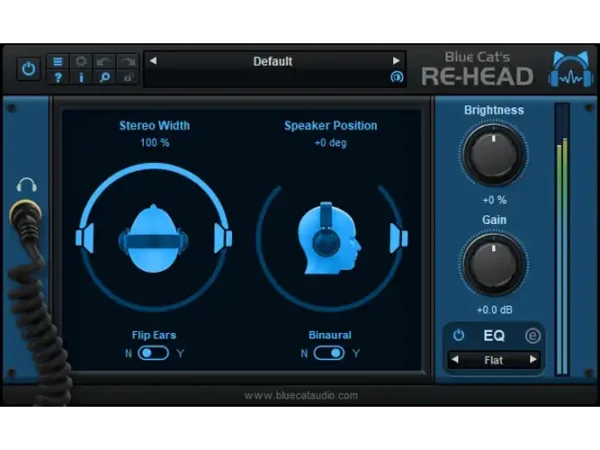Click the EQ label text
600x450 pixels.
click(494, 336)
